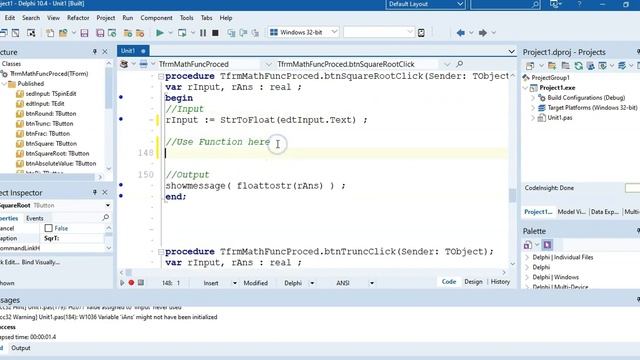Switch to the Events tab in Object Inspector
640x360 pixels.
point(35,218)
